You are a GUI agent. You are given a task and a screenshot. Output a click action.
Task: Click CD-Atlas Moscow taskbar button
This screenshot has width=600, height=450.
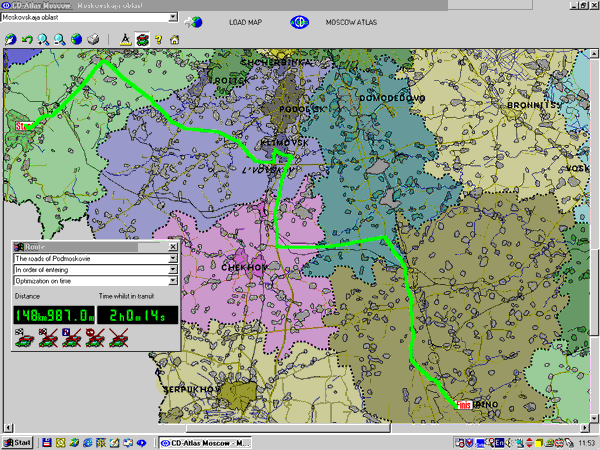click(x=205, y=443)
